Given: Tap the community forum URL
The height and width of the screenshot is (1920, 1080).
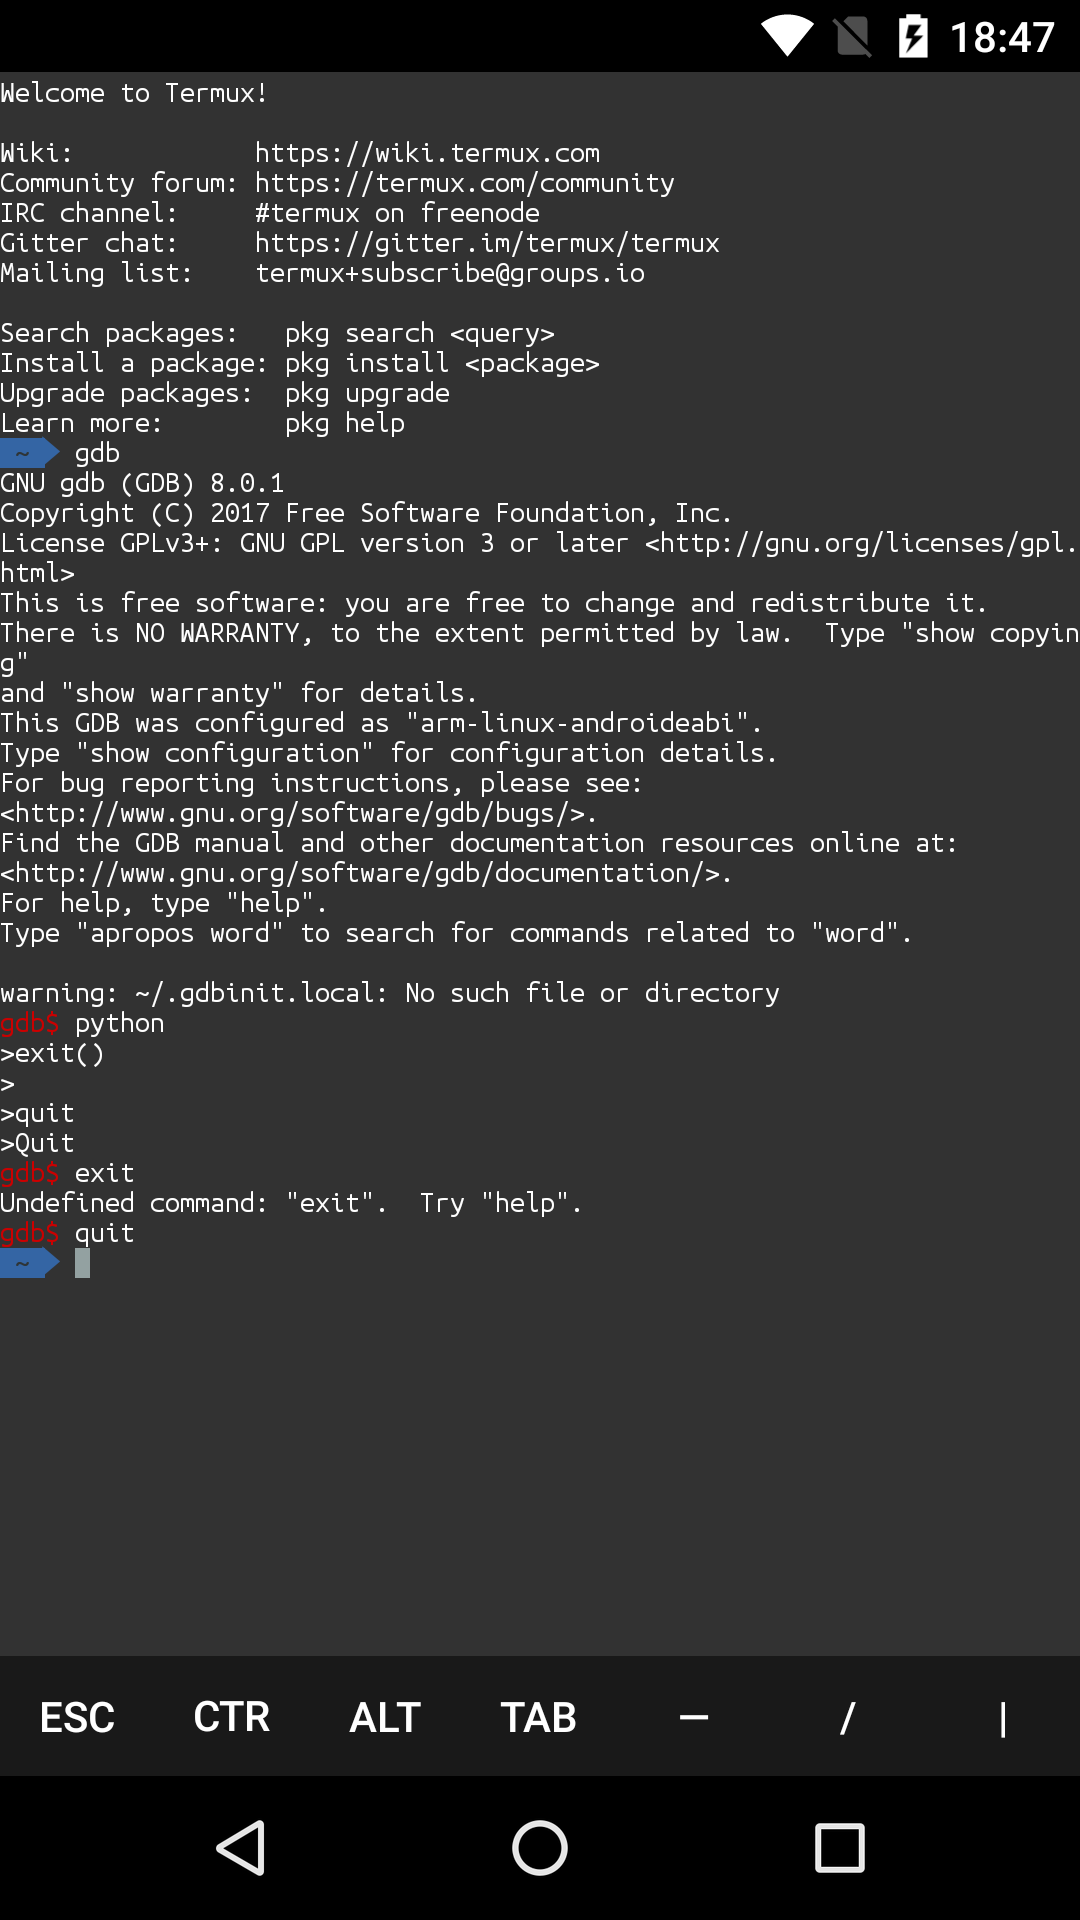Looking at the screenshot, I should (x=464, y=182).
